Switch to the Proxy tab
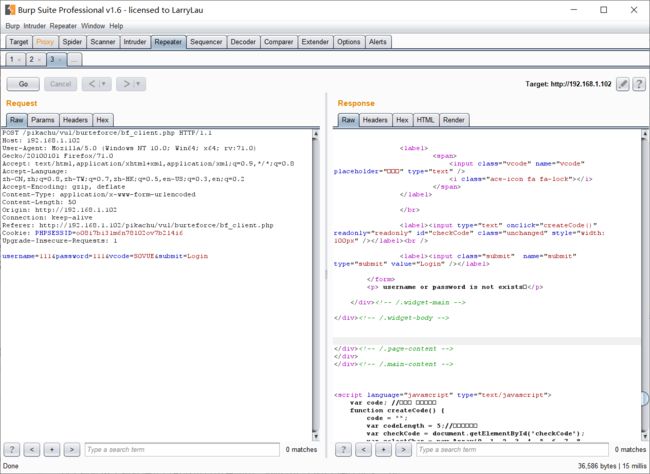The width and height of the screenshot is (650, 474). coord(45,42)
